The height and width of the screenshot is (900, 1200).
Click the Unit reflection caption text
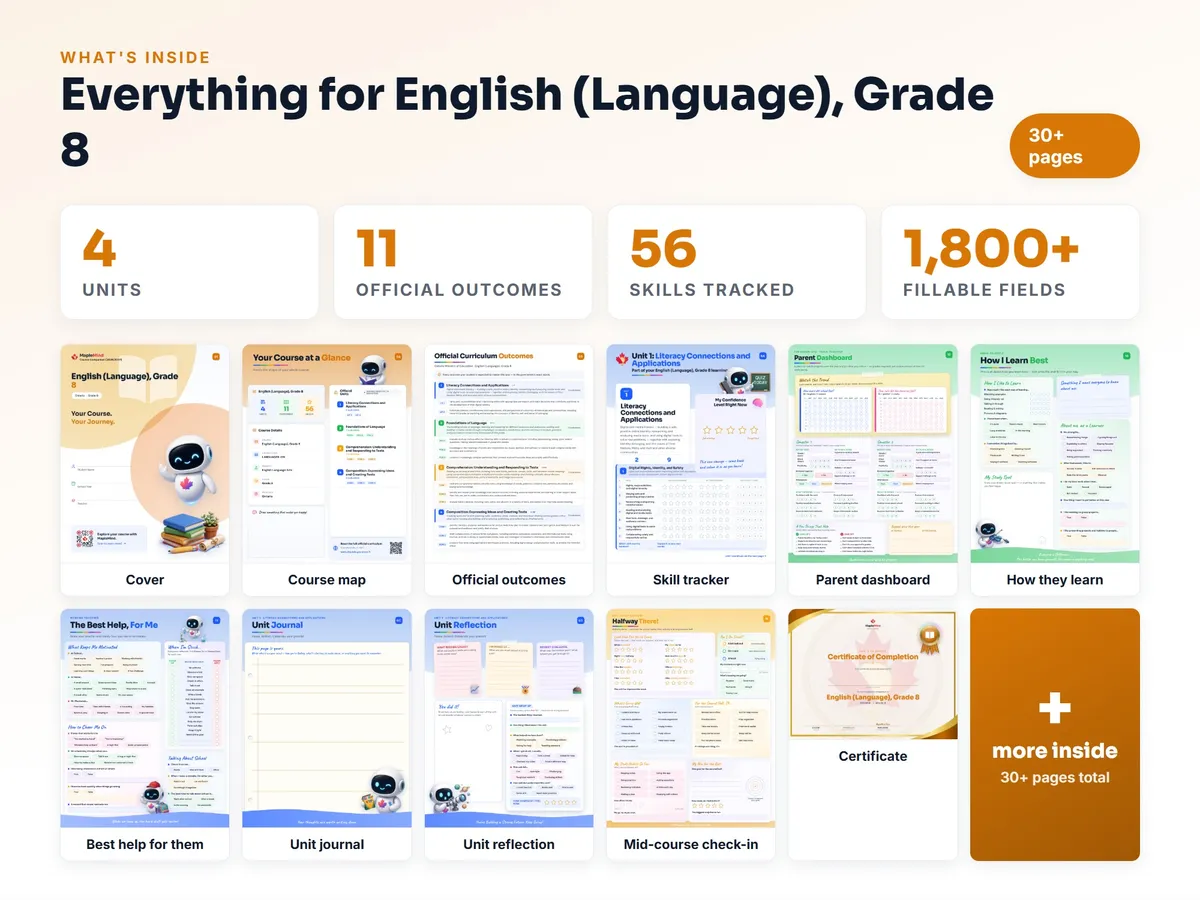[509, 844]
